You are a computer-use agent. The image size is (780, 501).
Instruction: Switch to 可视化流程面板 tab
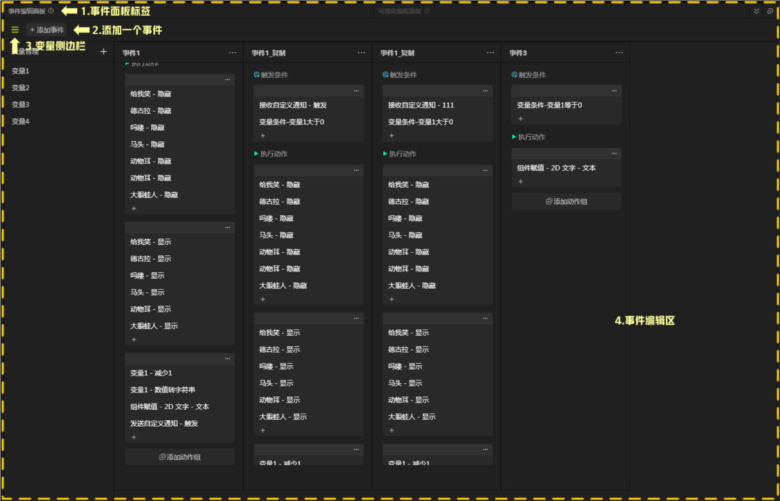pos(400,11)
